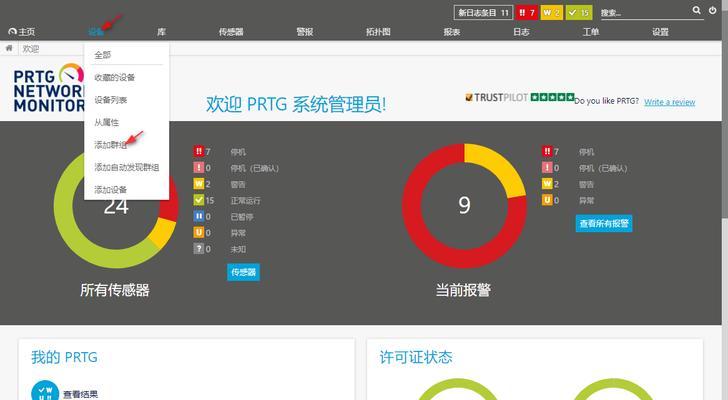Viewport: 728px width, 400px height.
Task: Click green up sensors badge 15
Action: (578, 13)
